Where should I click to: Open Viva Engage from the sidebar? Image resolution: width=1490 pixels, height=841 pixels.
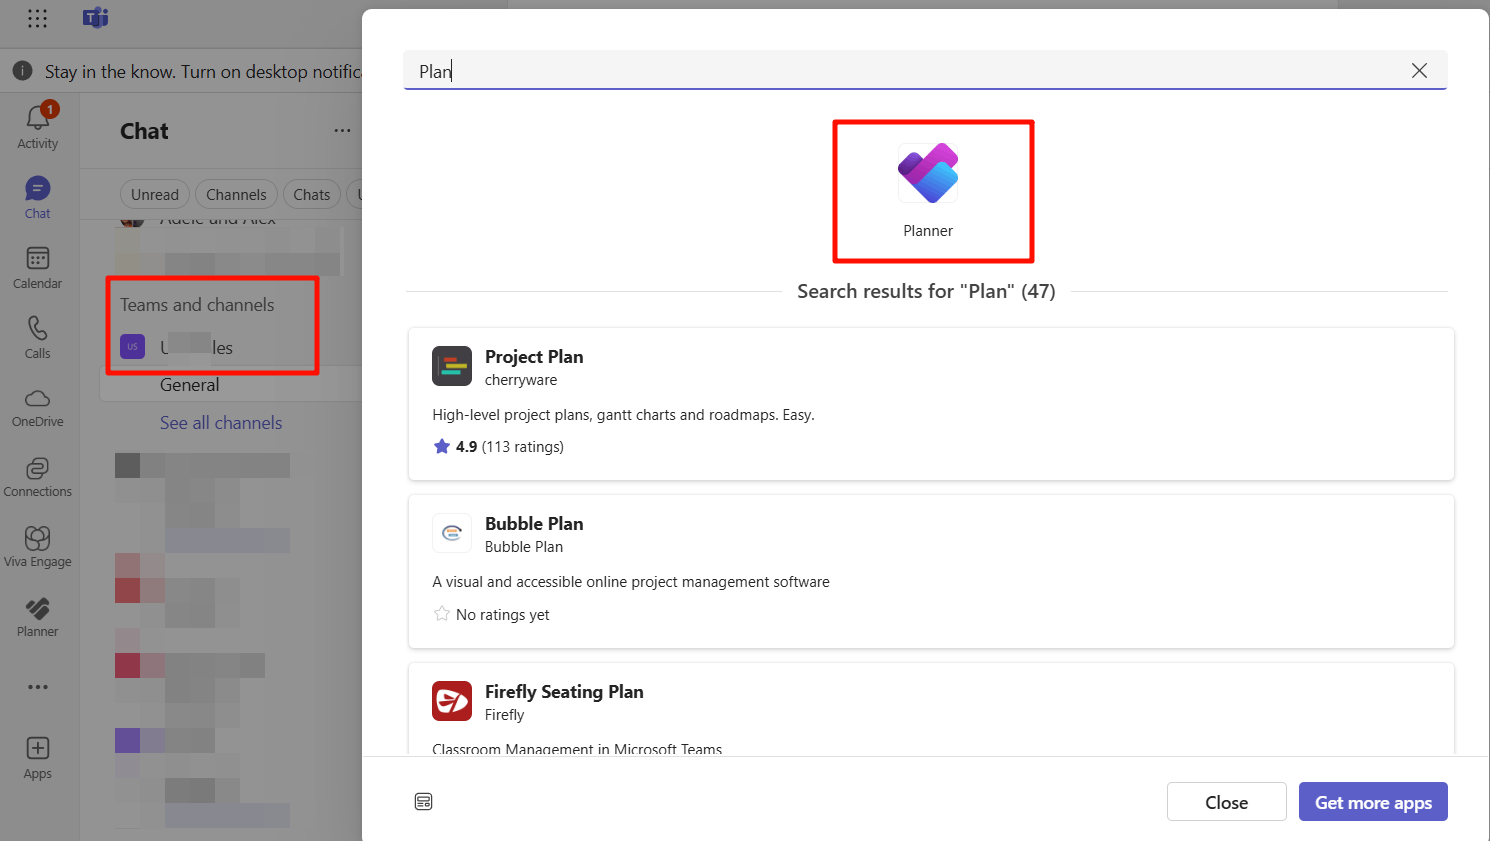point(38,547)
